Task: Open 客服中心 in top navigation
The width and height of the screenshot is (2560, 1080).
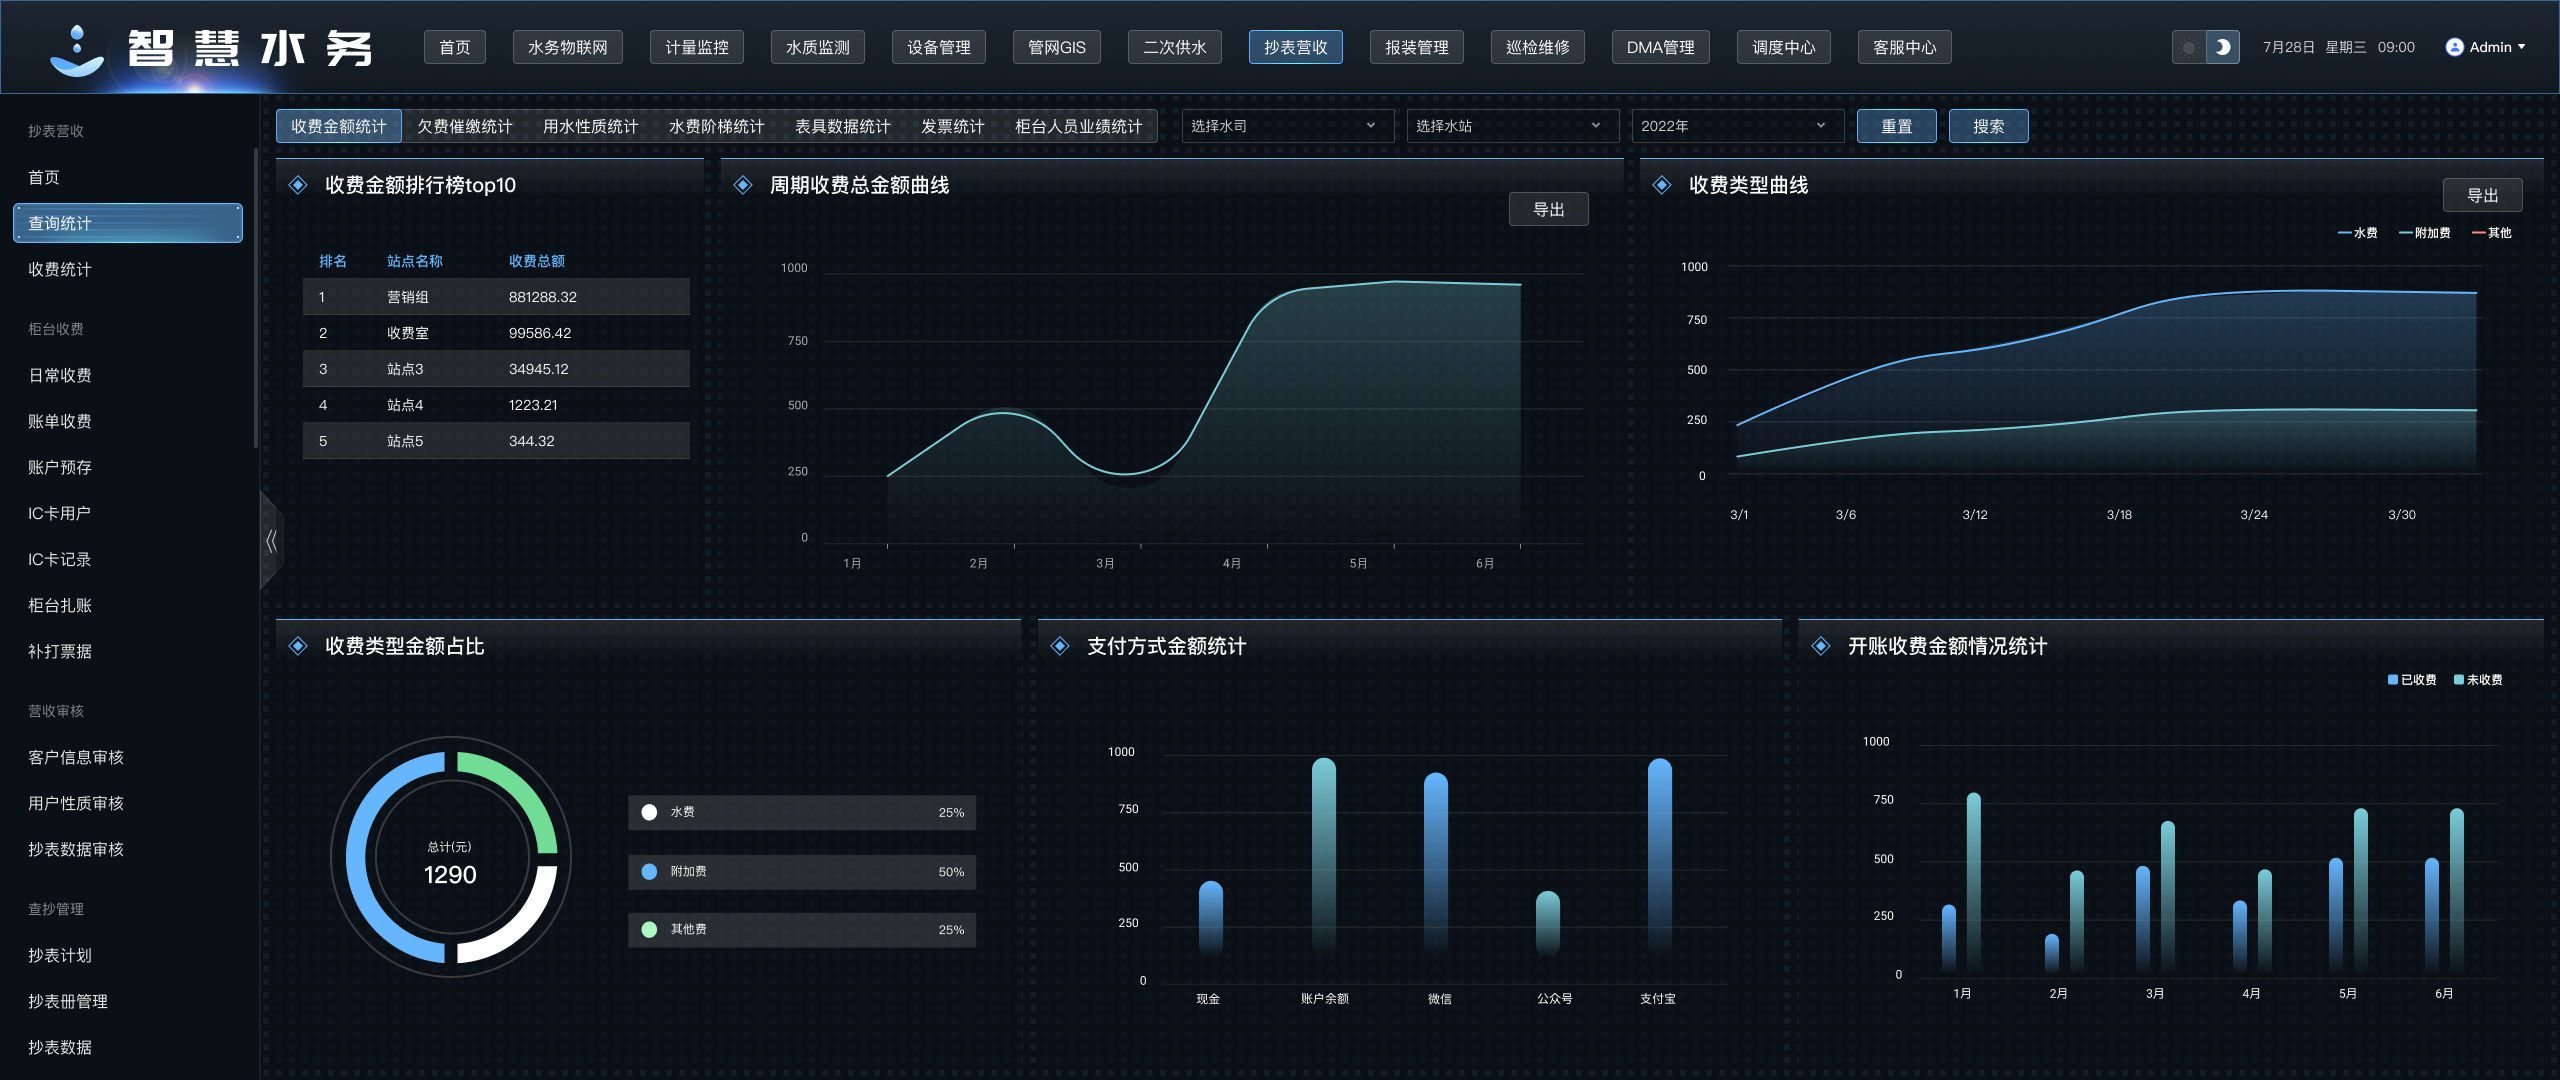Action: pyautogui.click(x=1904, y=47)
